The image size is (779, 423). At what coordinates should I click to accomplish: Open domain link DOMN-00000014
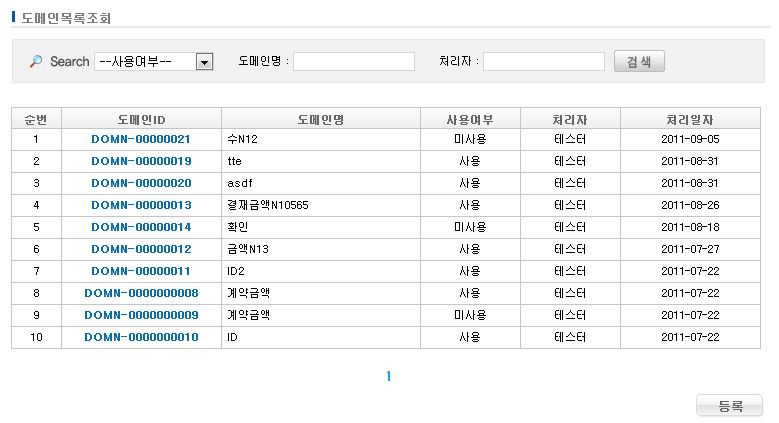click(x=141, y=227)
